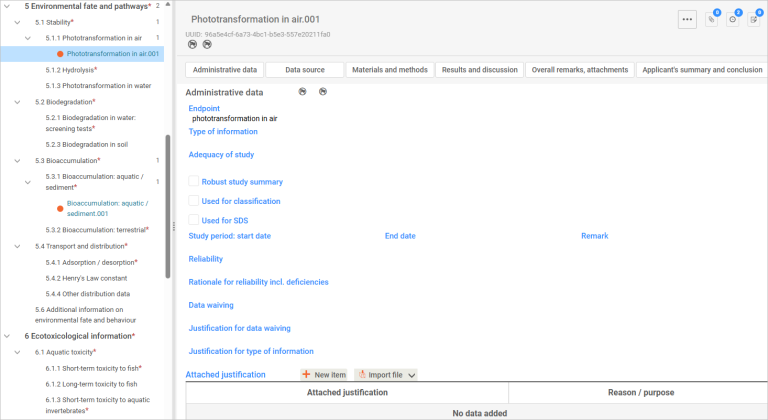Click the Data waiving label
Viewport: 768px width, 420px height.
click(x=211, y=305)
